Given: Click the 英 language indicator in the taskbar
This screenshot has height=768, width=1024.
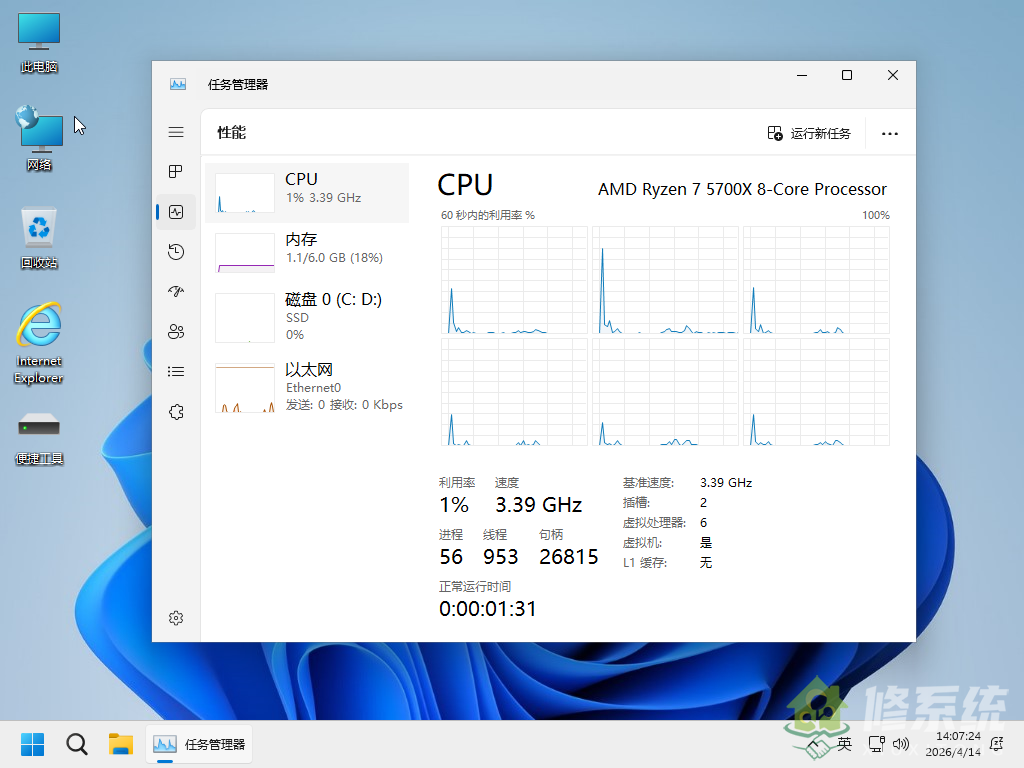Looking at the screenshot, I should [844, 744].
